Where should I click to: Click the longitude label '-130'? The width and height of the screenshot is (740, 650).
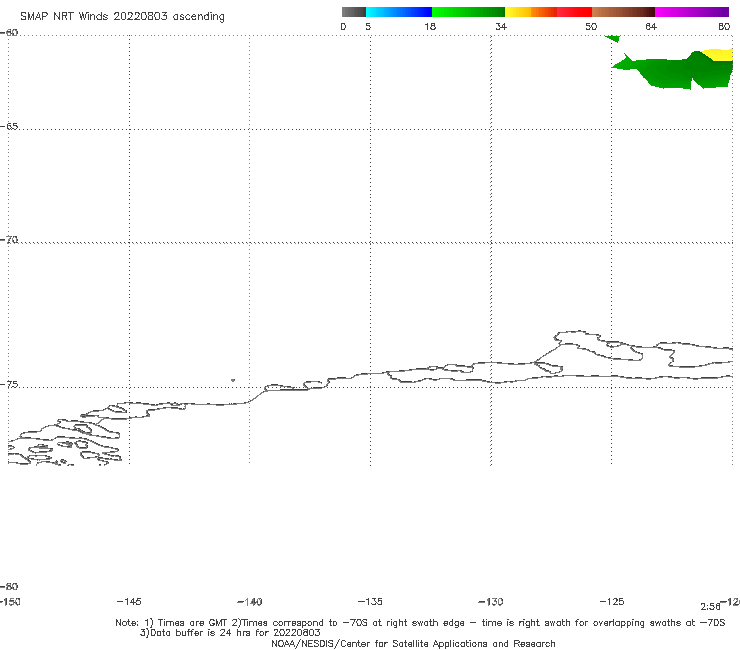[491, 601]
